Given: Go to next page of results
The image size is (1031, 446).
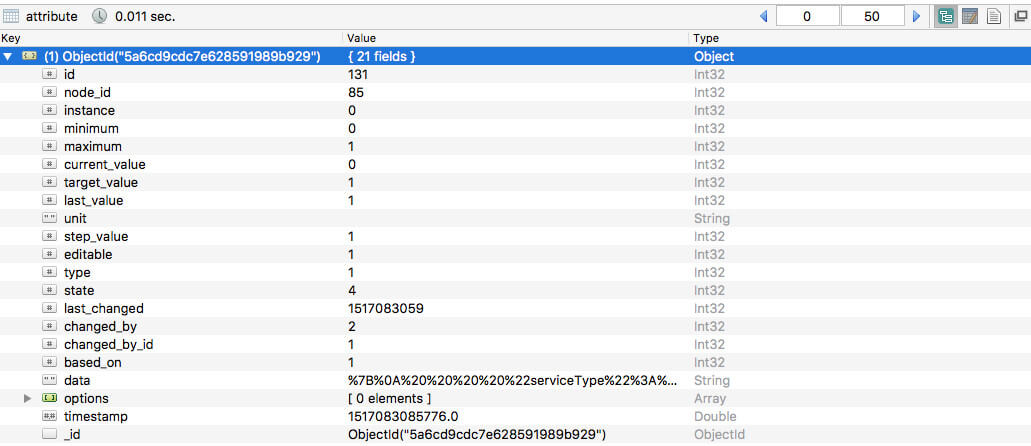Looking at the screenshot, I should (x=917, y=16).
